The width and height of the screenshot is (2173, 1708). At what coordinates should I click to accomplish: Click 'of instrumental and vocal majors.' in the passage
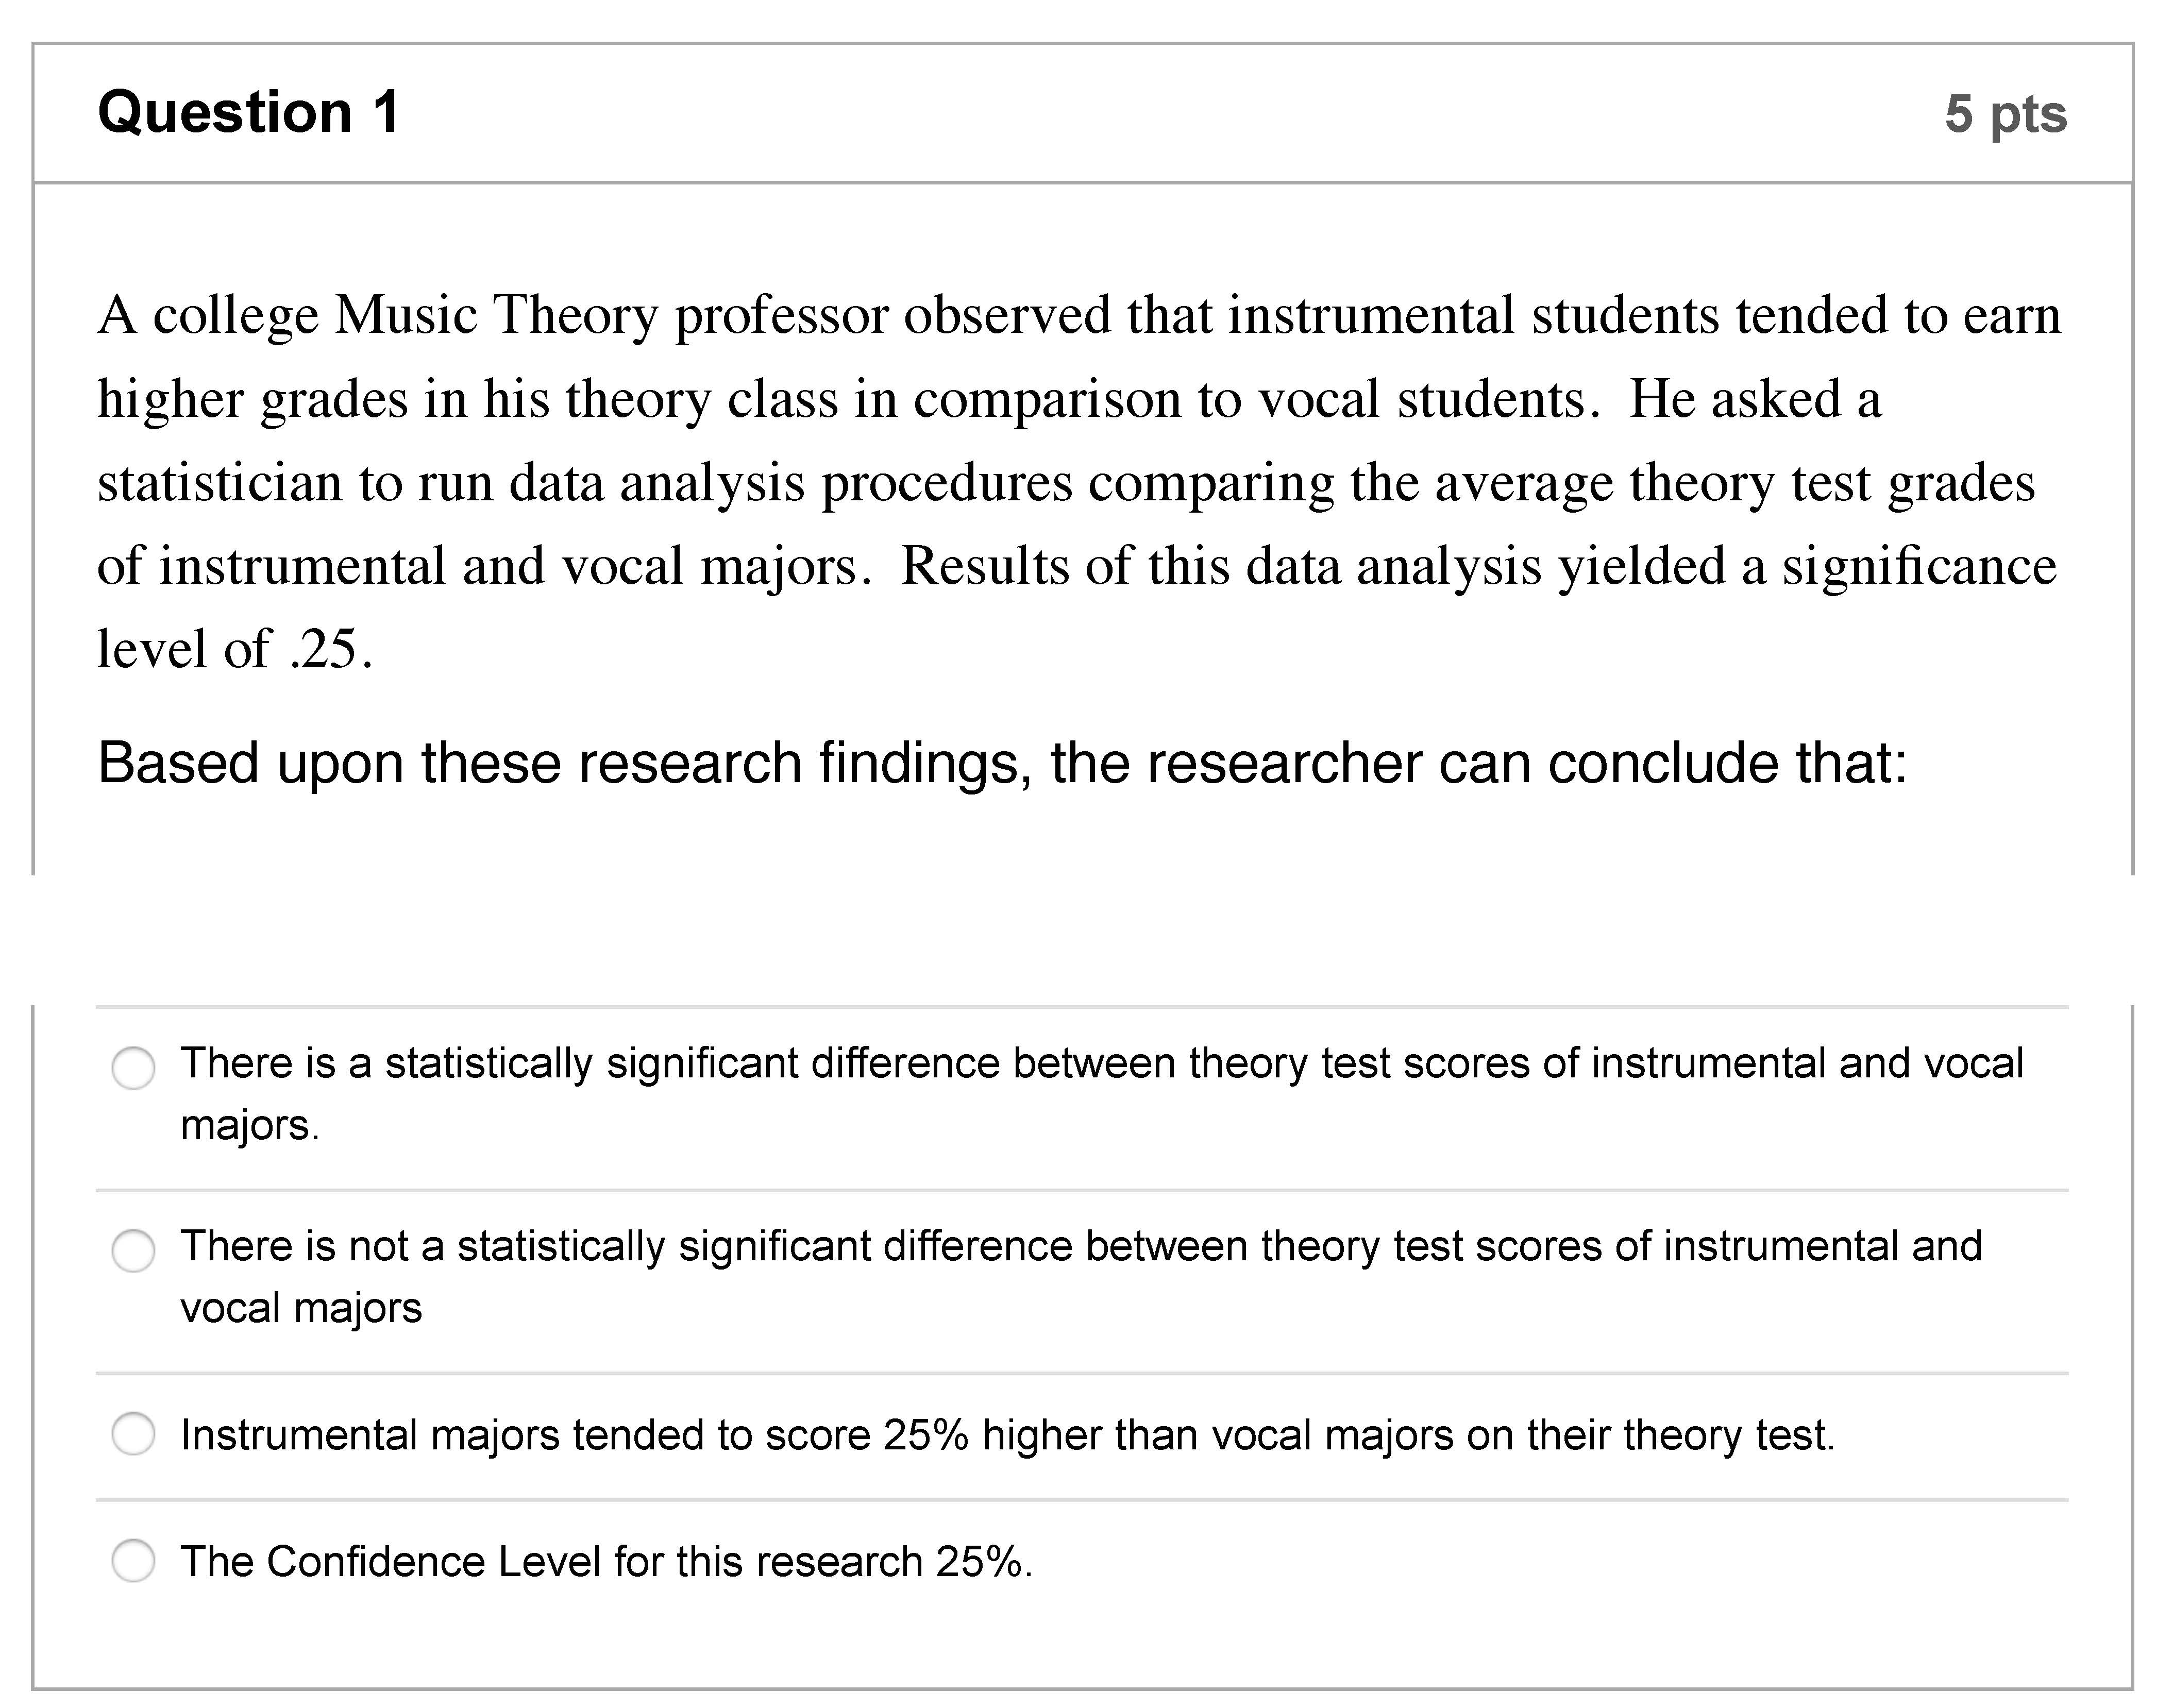tap(478, 566)
